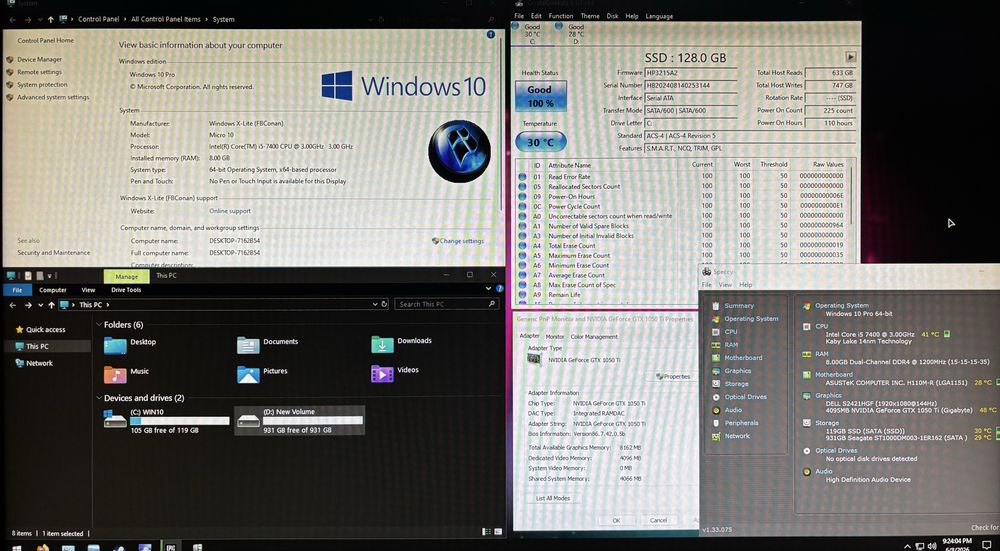Viewport: 1000px width, 551px height.
Task: Open address bar history dropdown
Action: (x=375, y=305)
